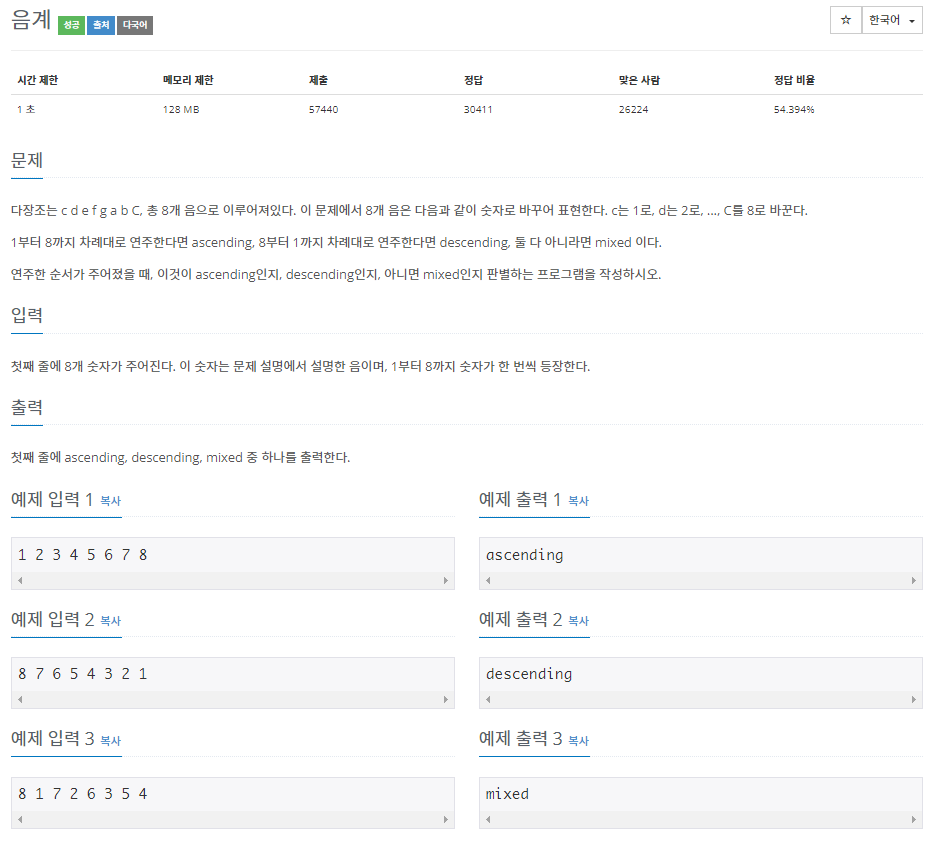
Task: Copy 예제 입력 2 with 복사 link
Action: tap(110, 621)
